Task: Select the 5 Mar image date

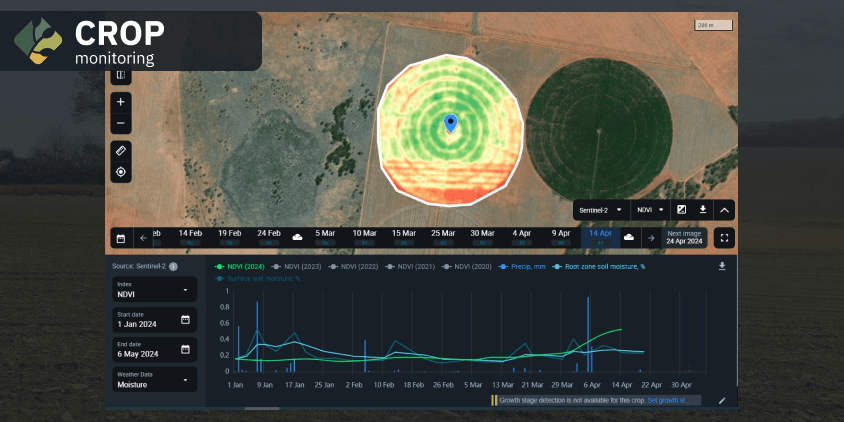Action: (x=325, y=237)
